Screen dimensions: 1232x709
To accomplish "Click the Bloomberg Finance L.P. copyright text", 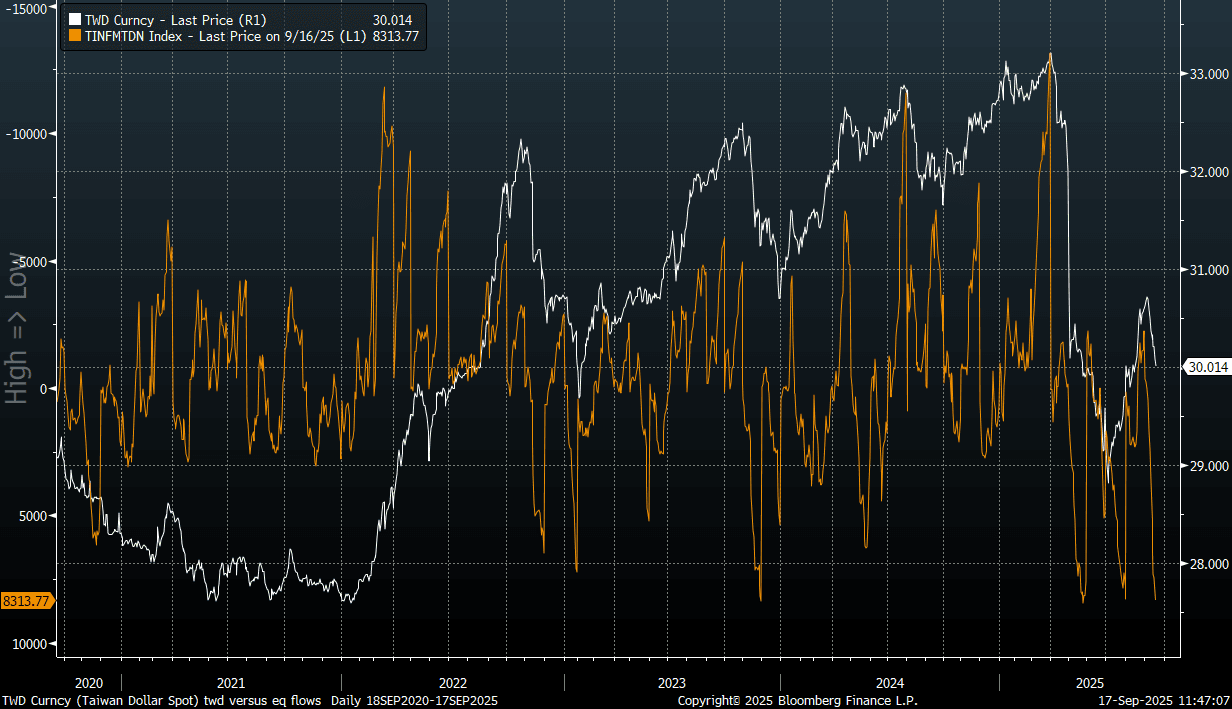I will [x=797, y=701].
